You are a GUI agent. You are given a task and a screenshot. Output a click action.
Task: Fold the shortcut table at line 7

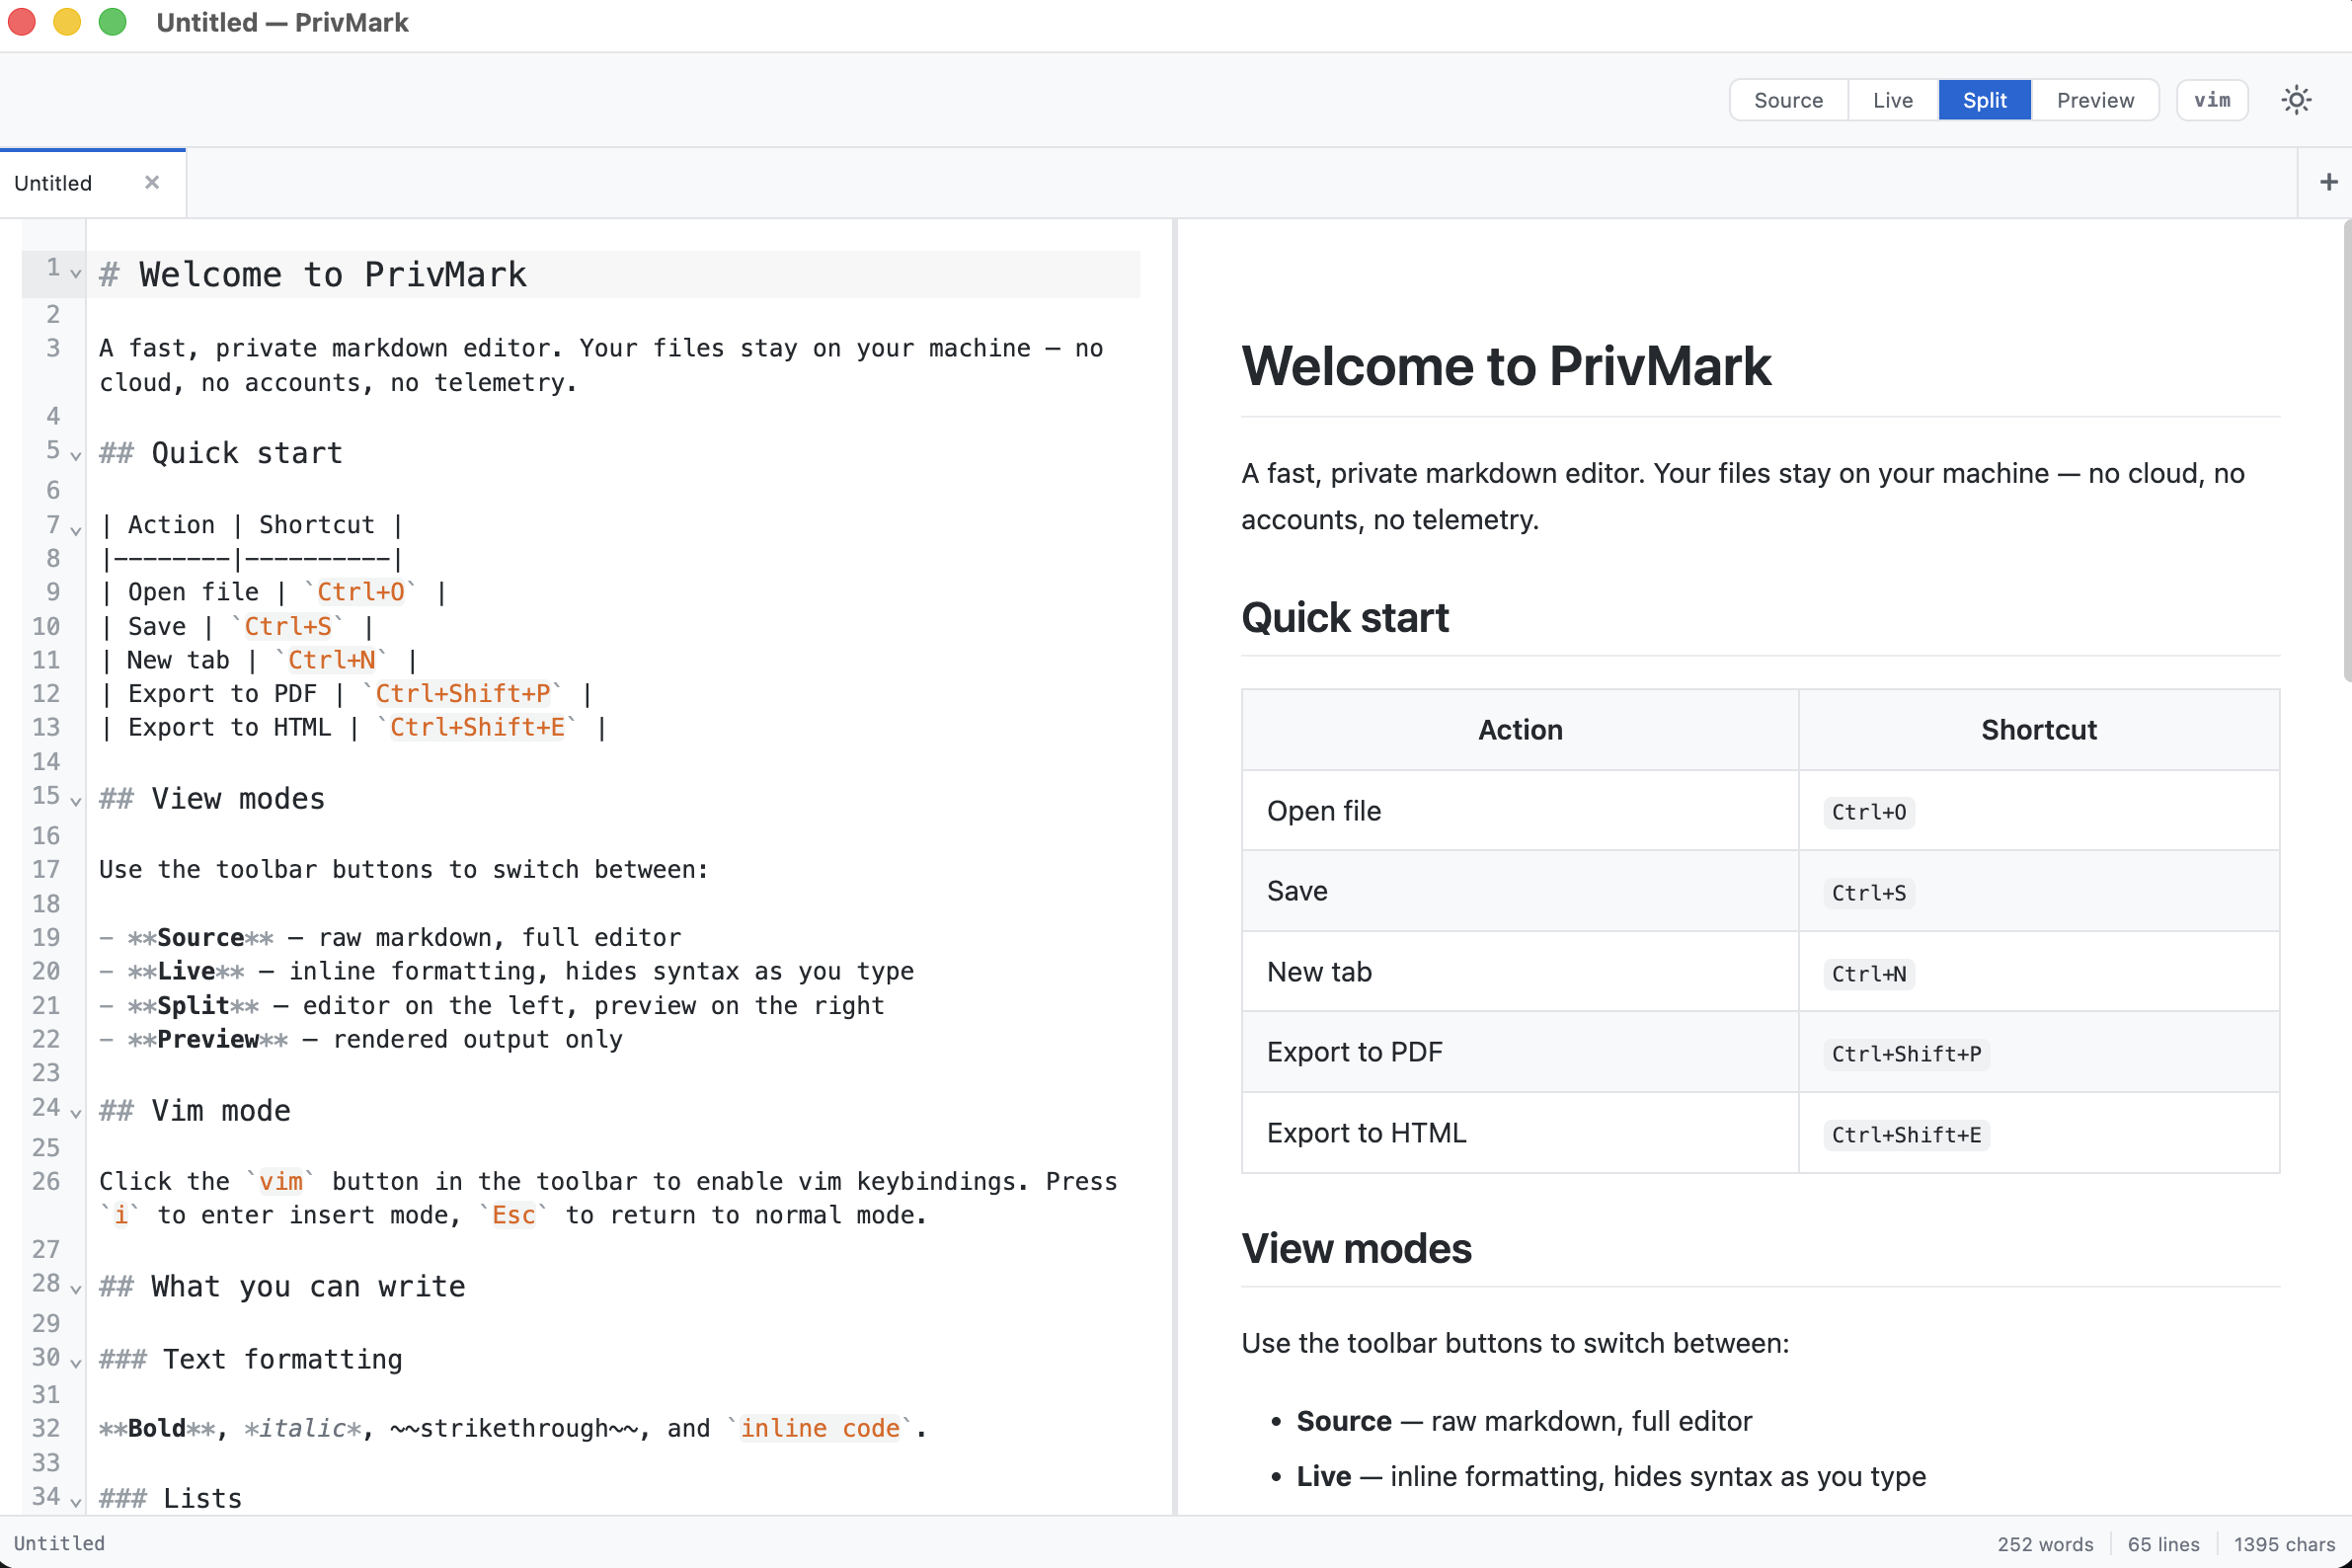[x=76, y=530]
